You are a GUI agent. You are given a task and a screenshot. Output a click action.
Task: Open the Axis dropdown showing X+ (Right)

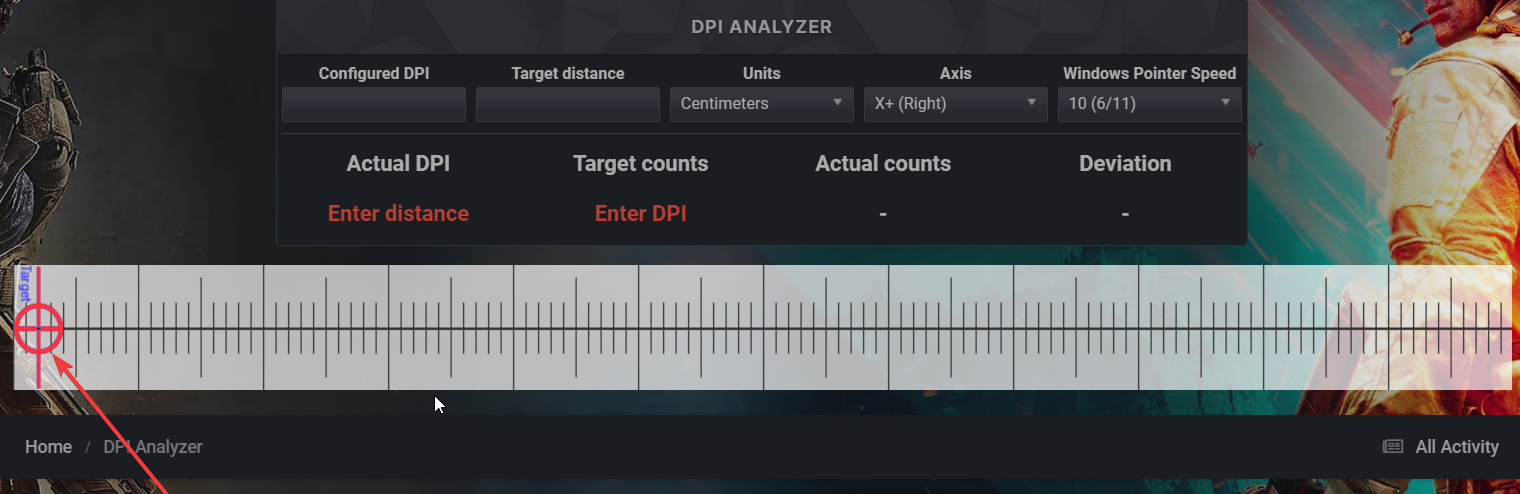tap(956, 104)
